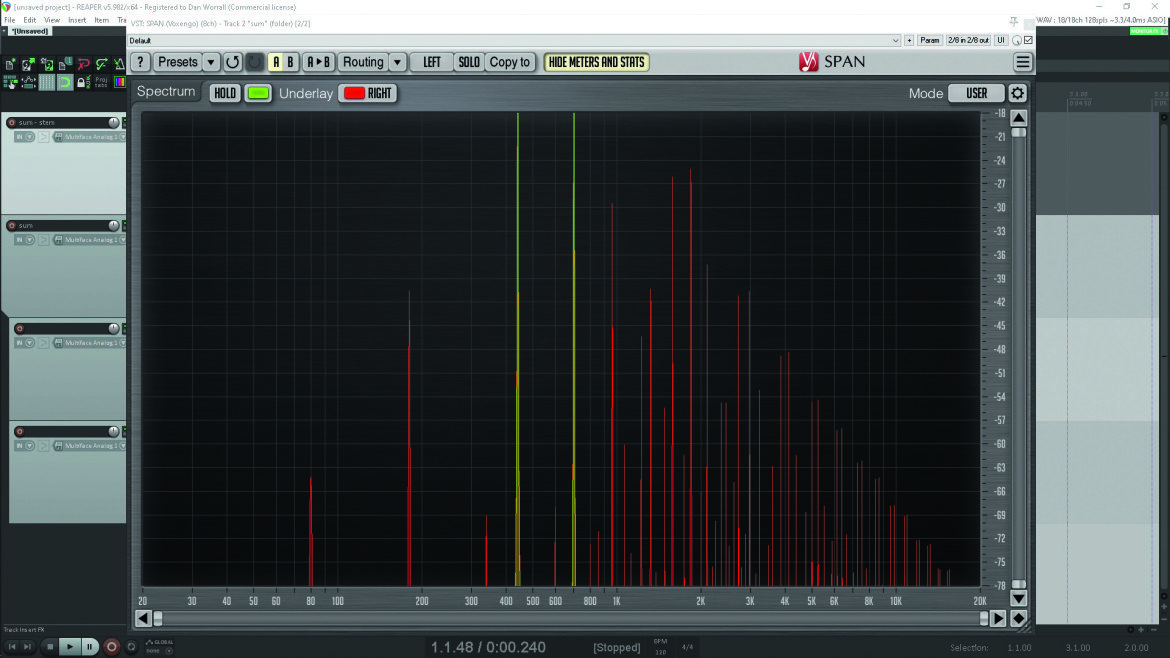Click the SPAN redo arrow icon
The height and width of the screenshot is (658, 1170).
point(254,62)
